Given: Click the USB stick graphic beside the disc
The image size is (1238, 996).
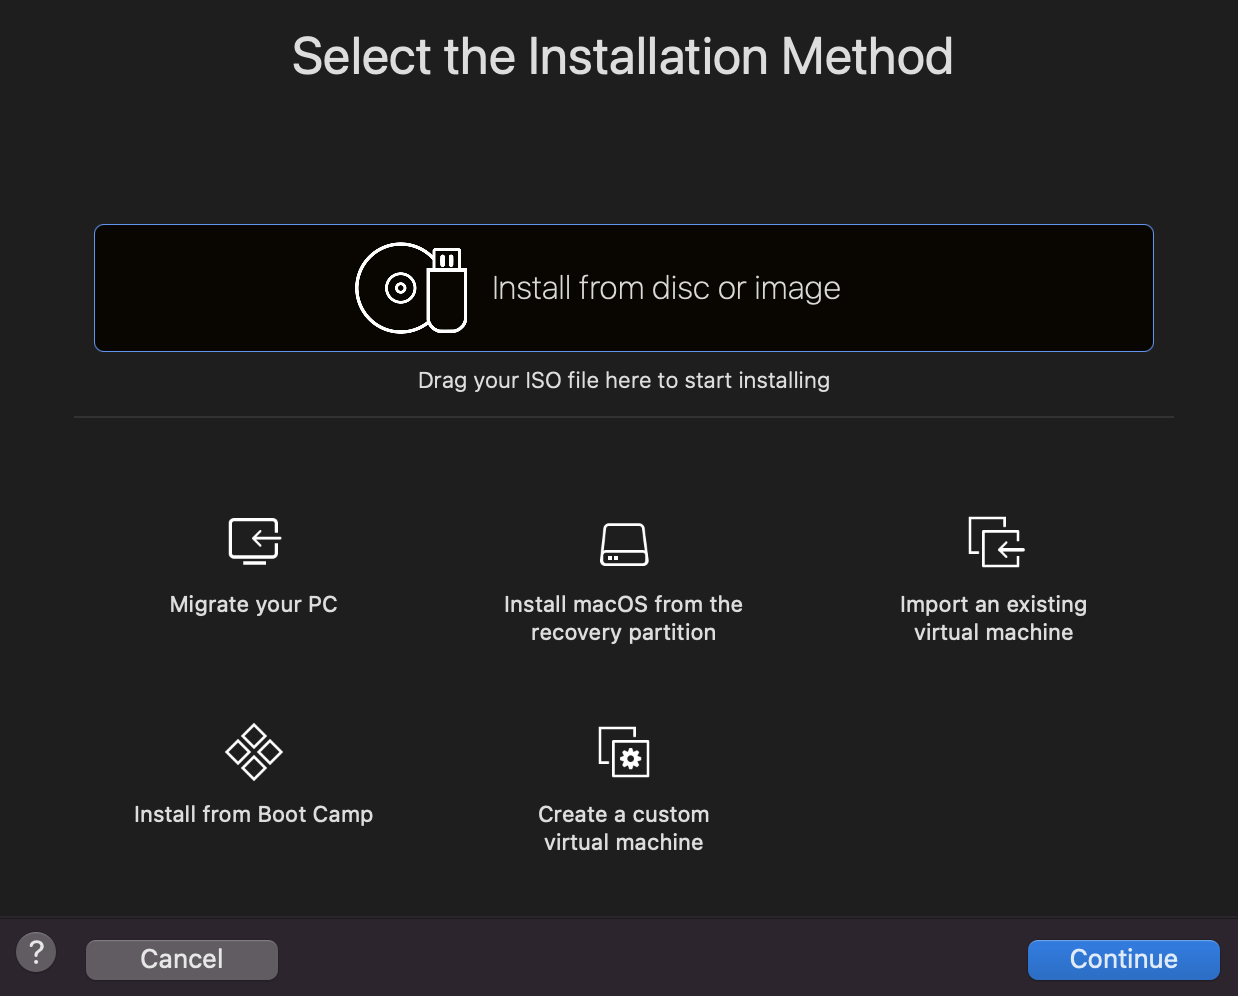Looking at the screenshot, I should (x=448, y=290).
